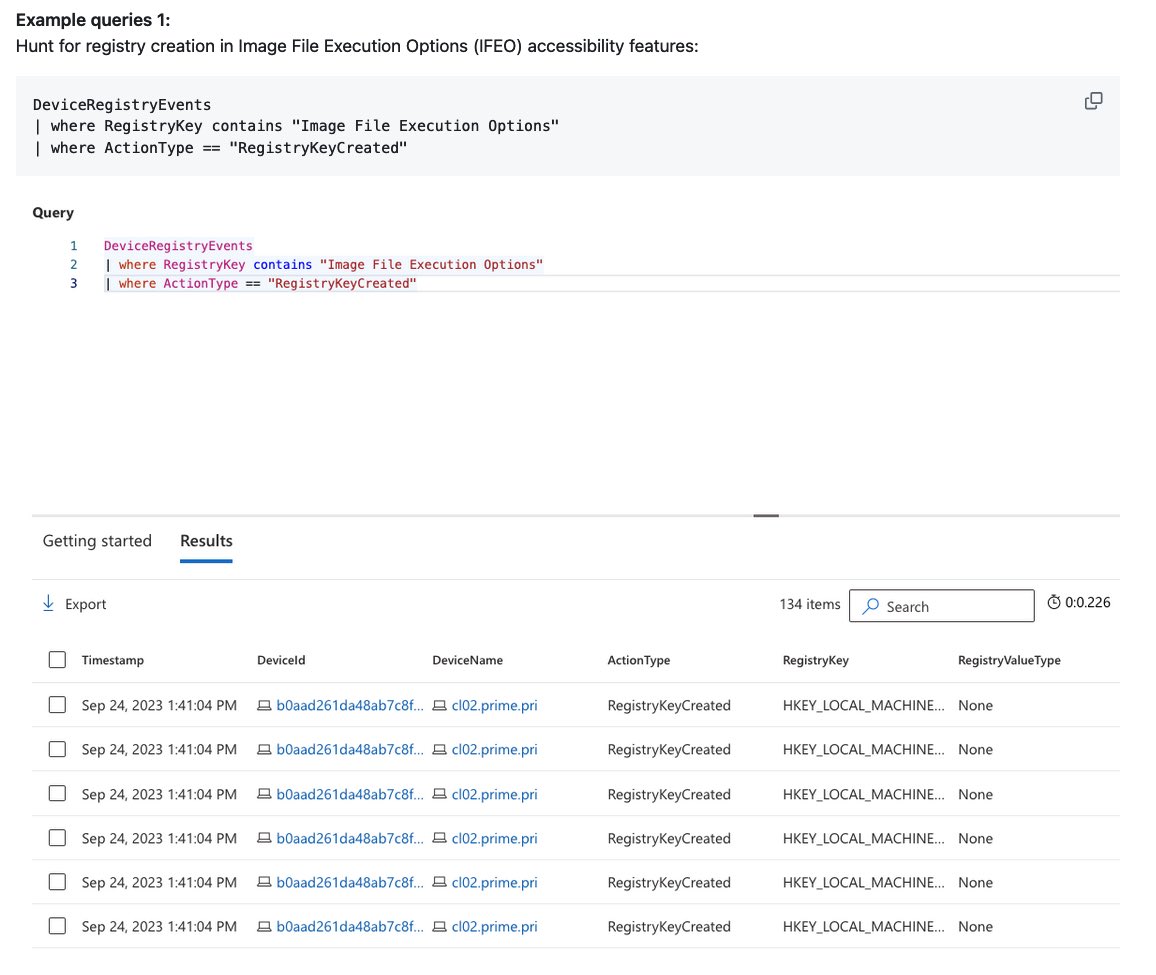
Task: Select the Results tab
Action: tap(206, 541)
